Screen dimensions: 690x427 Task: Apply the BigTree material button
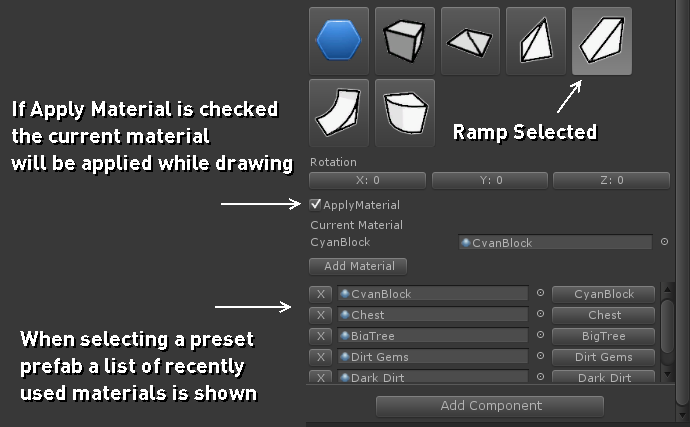[x=604, y=336]
